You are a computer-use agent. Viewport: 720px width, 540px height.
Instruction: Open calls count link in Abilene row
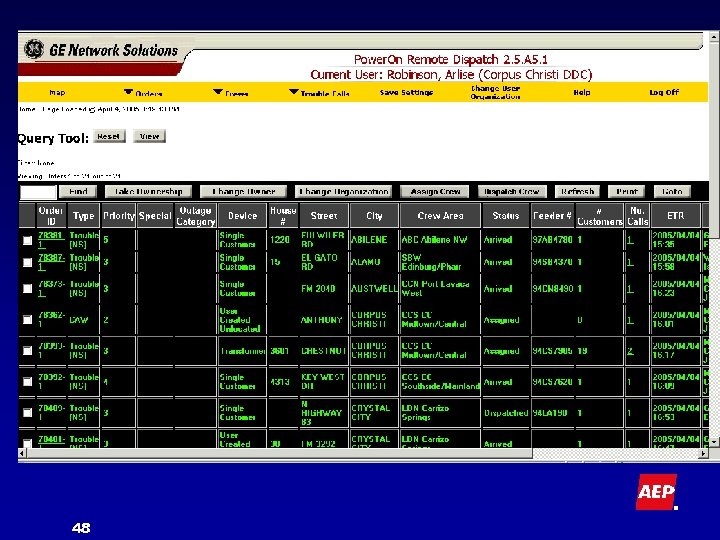[630, 240]
